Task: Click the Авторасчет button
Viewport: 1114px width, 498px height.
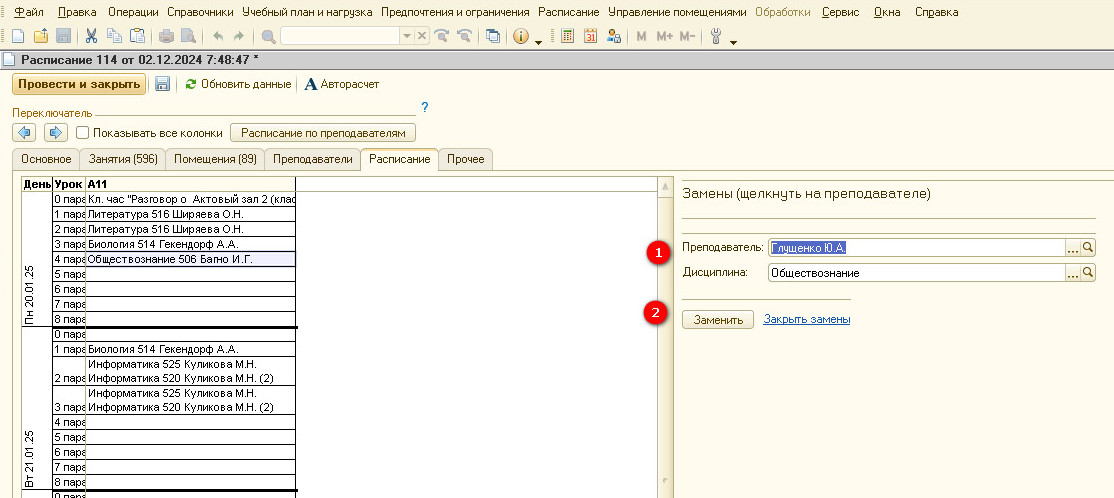Action: pos(342,84)
